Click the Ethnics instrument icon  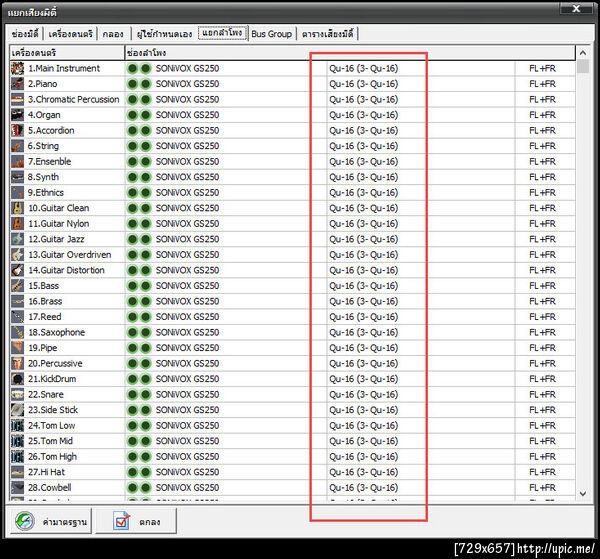click(x=17, y=192)
